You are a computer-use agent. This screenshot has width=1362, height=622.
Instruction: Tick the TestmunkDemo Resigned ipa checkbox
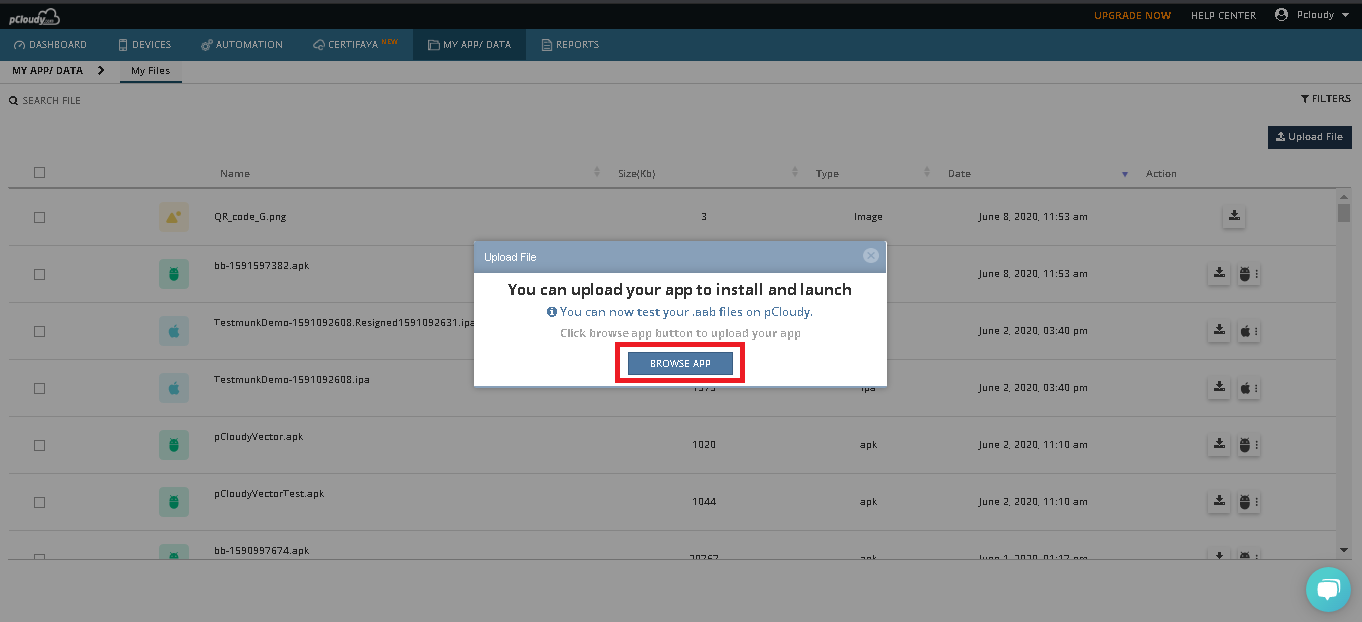(40, 331)
